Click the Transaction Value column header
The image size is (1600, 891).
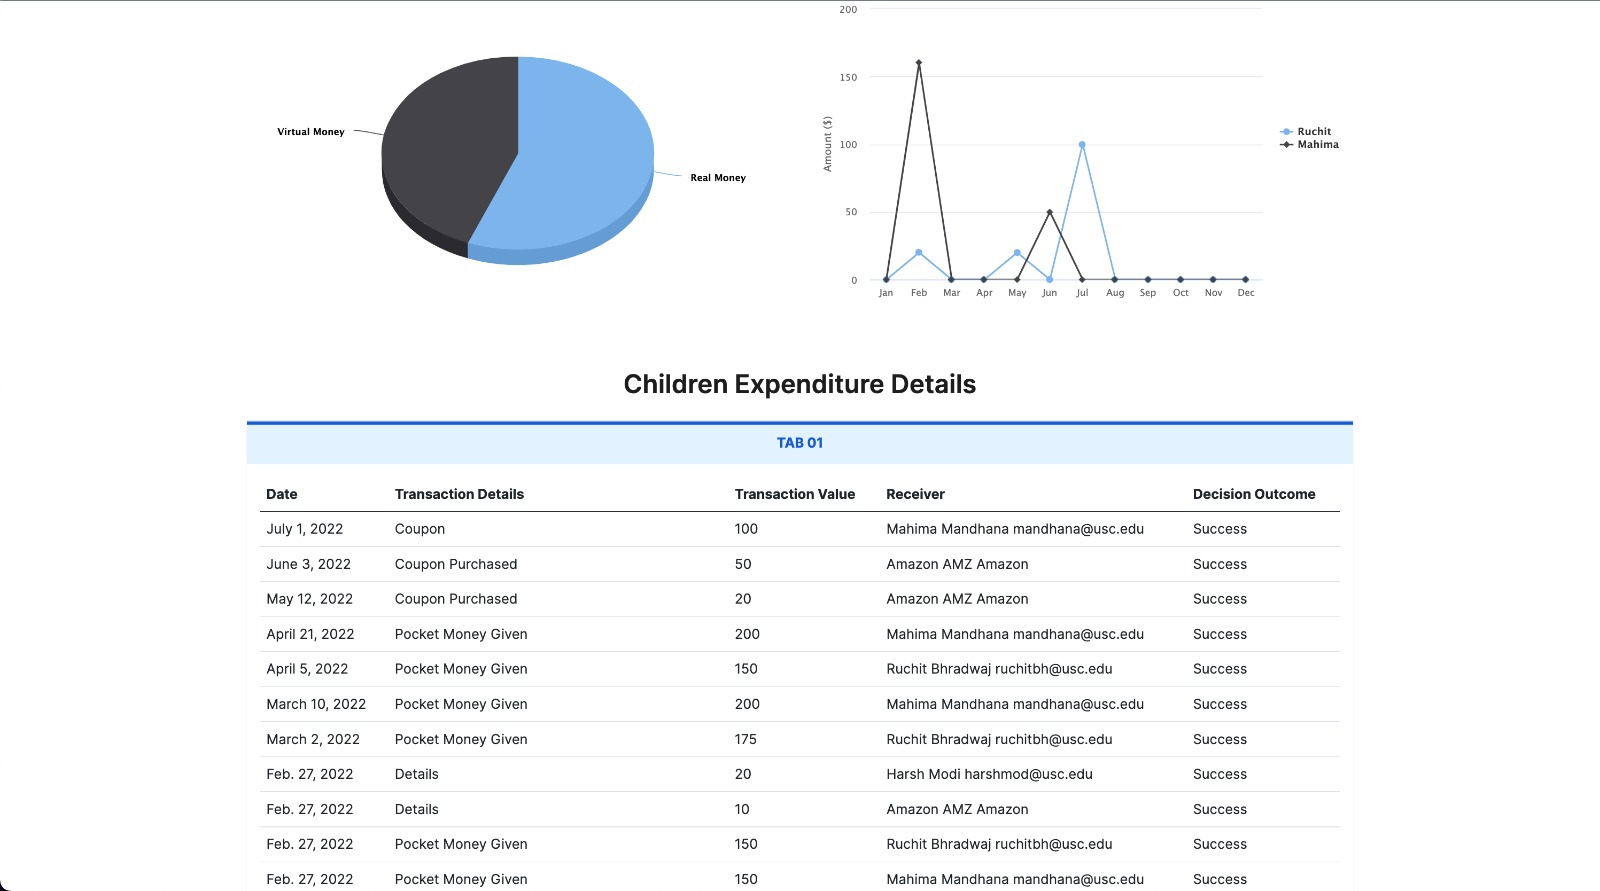tap(795, 494)
